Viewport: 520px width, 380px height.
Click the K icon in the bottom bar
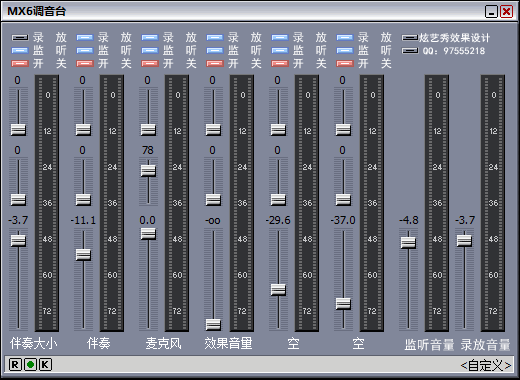tap(45, 365)
